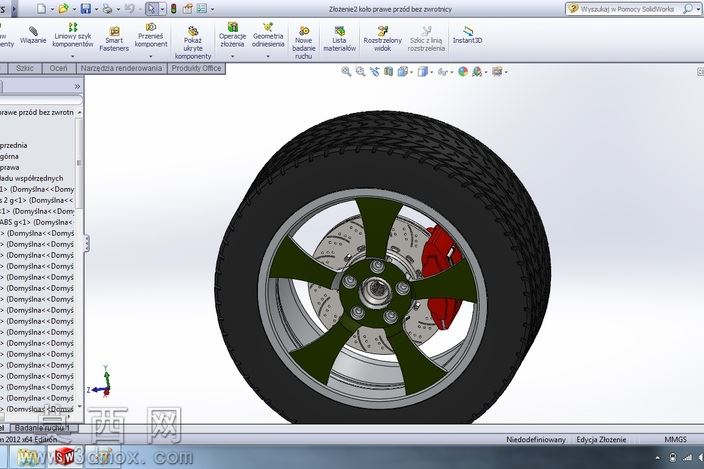Click the yellow help question mark icon
Viewport: 704px width, 469px height.
coord(573,9)
